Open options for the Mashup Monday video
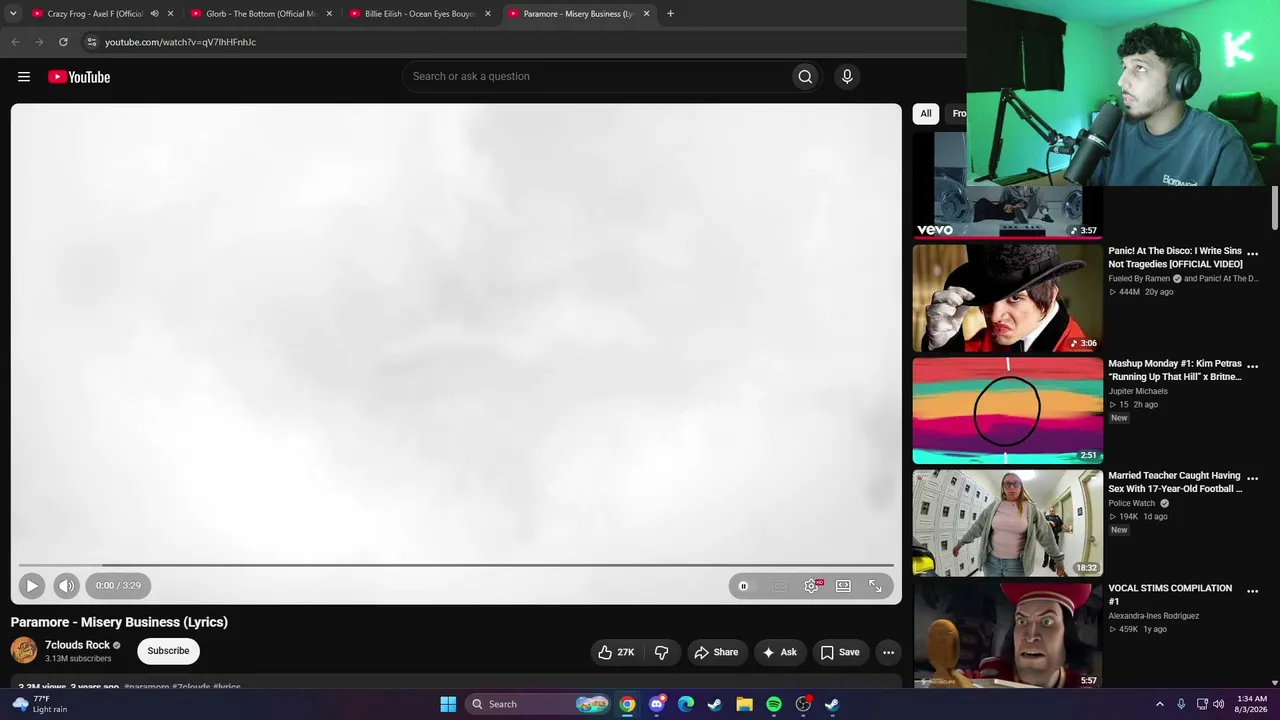 tap(1252, 366)
